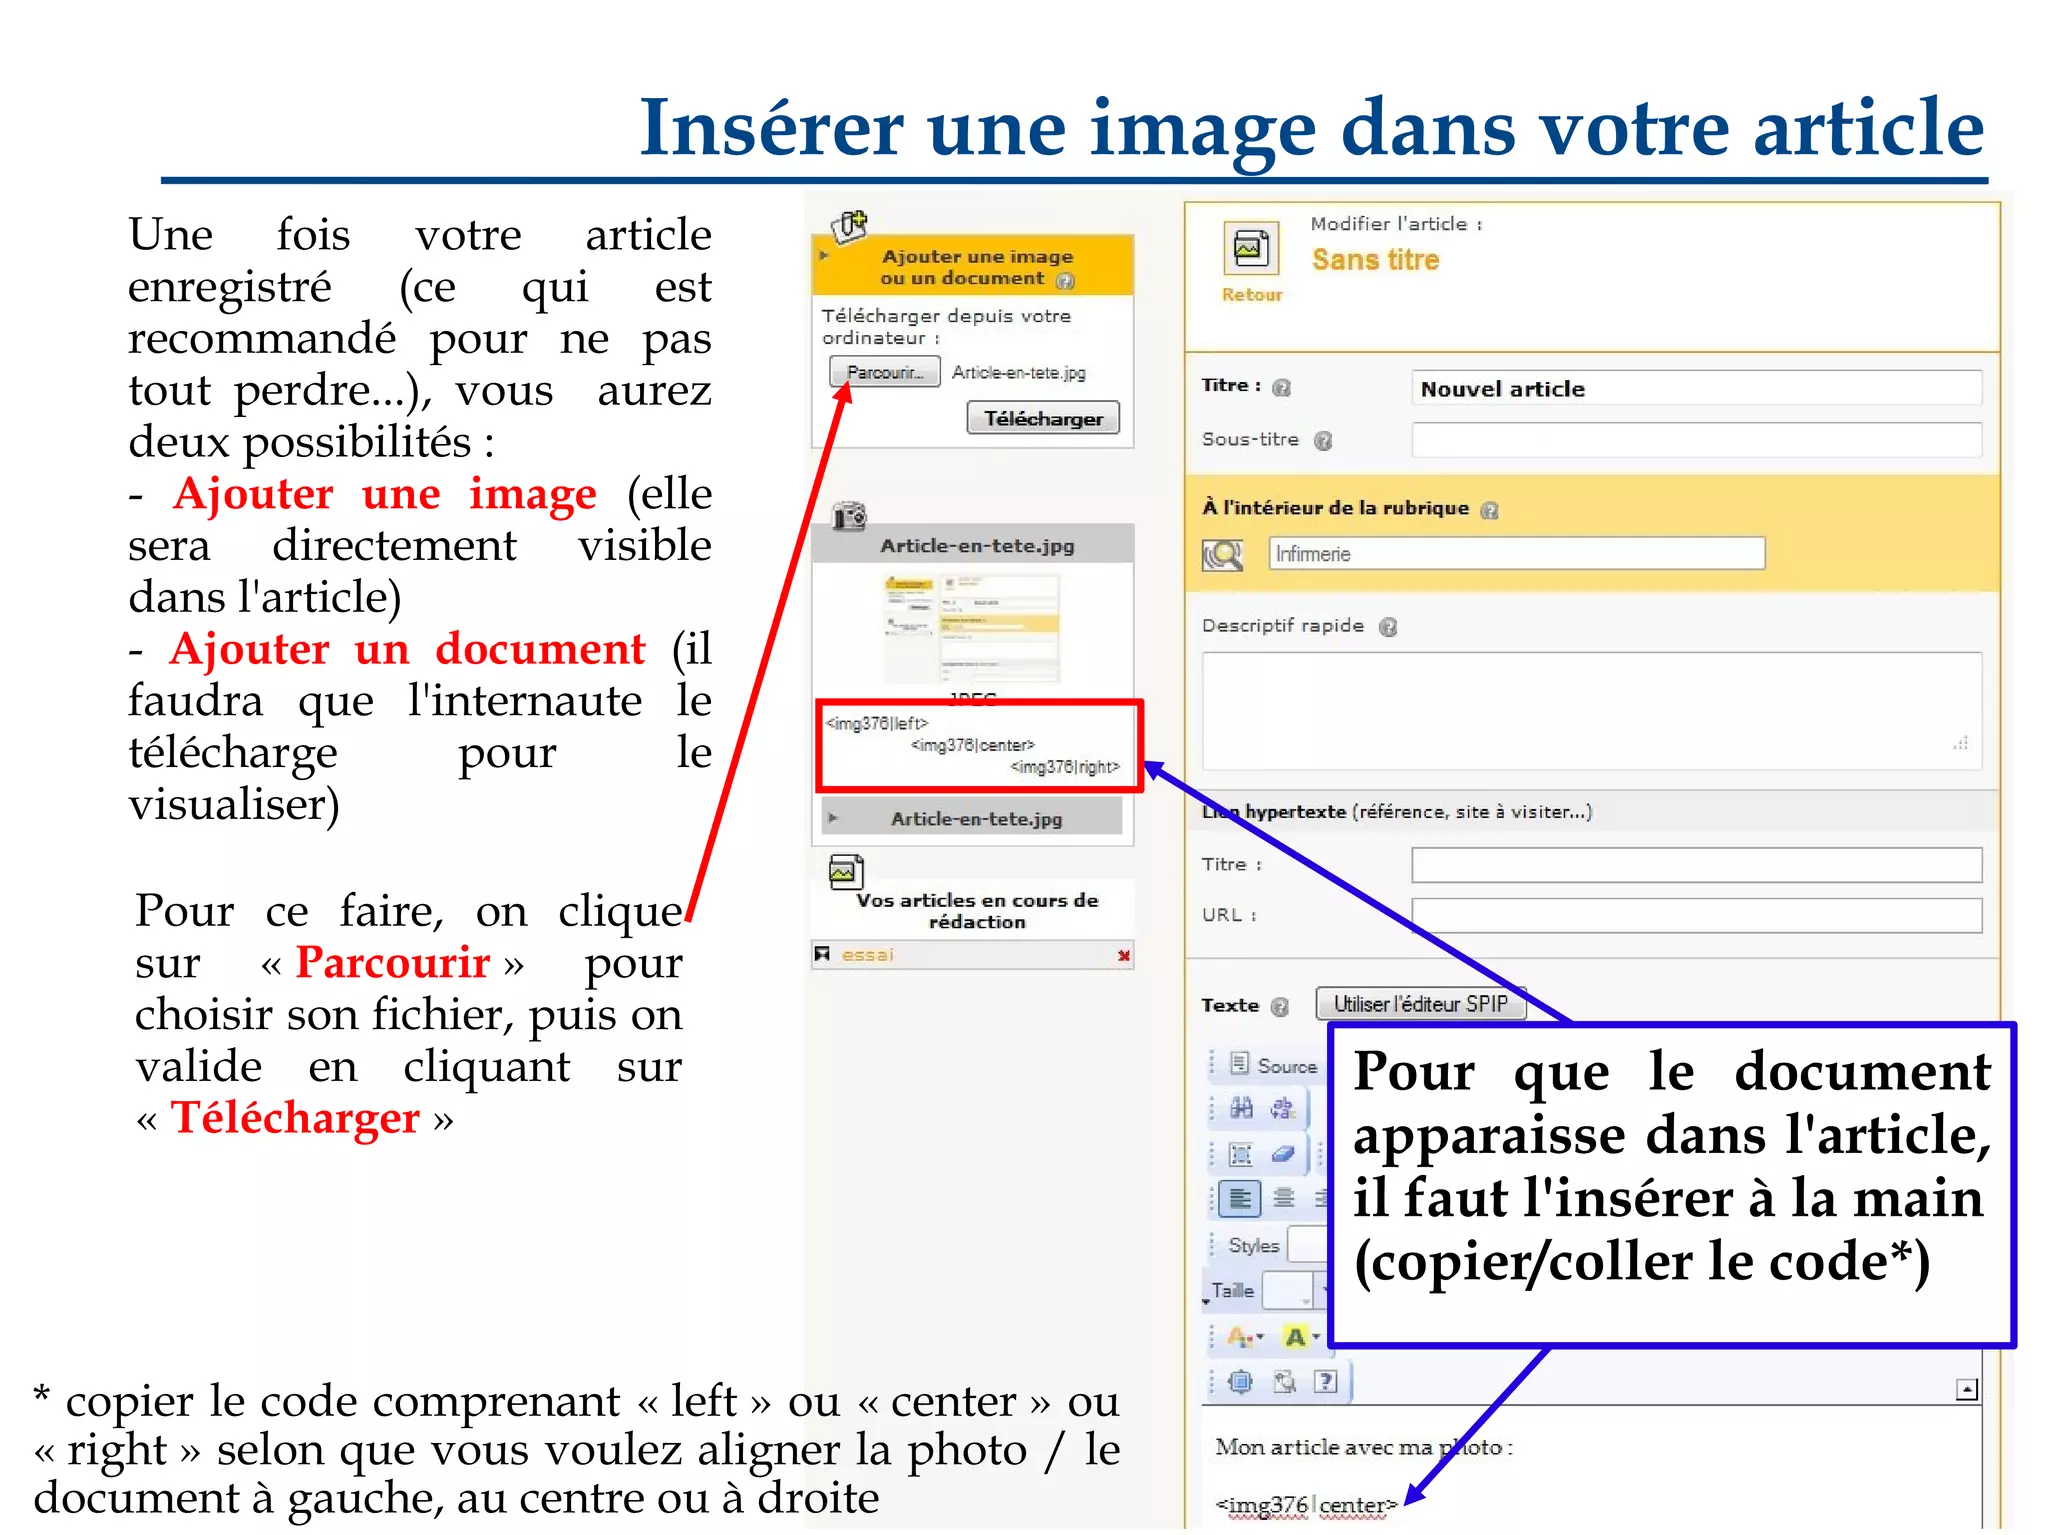Click the Replace text icon
The width and height of the screenshot is (2048, 1535).
pyautogui.click(x=1283, y=1108)
